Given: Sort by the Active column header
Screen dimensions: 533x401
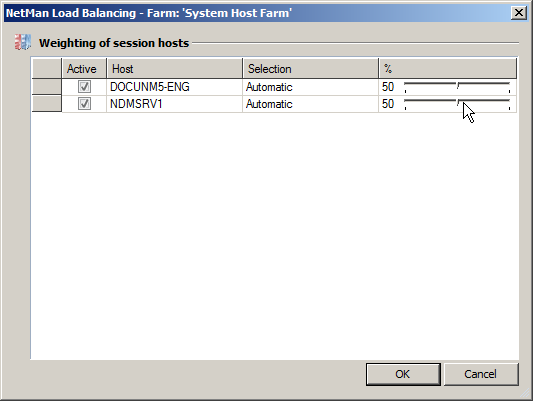Looking at the screenshot, I should pos(84,69).
